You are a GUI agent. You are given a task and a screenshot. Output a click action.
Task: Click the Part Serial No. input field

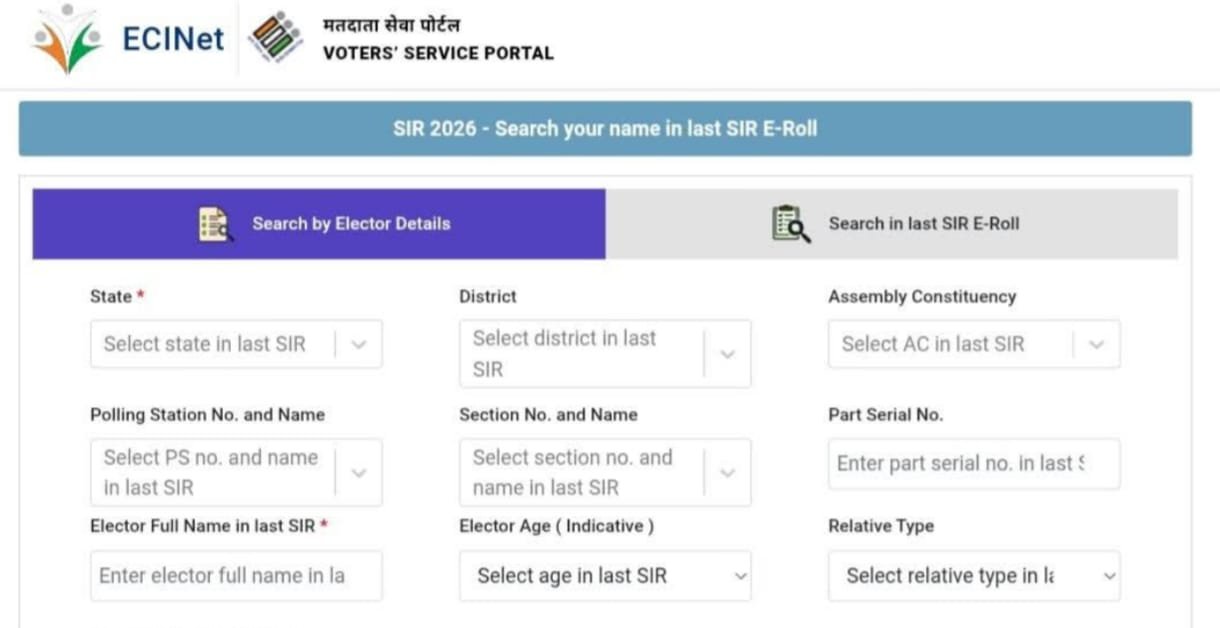(x=974, y=464)
